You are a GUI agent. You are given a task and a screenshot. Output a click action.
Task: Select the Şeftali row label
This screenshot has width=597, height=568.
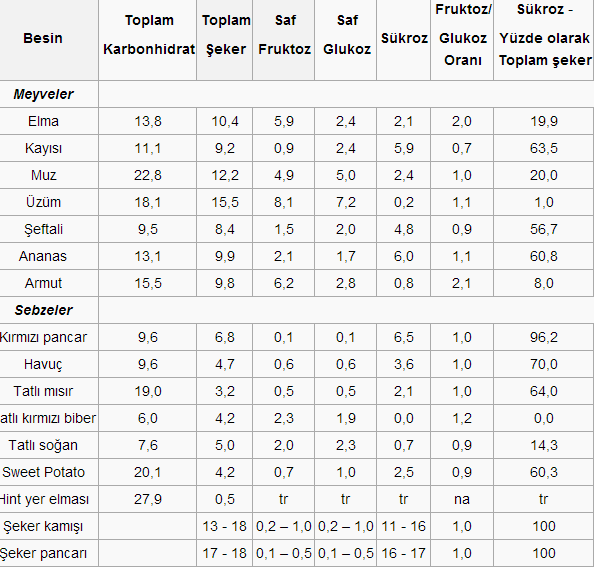43,229
